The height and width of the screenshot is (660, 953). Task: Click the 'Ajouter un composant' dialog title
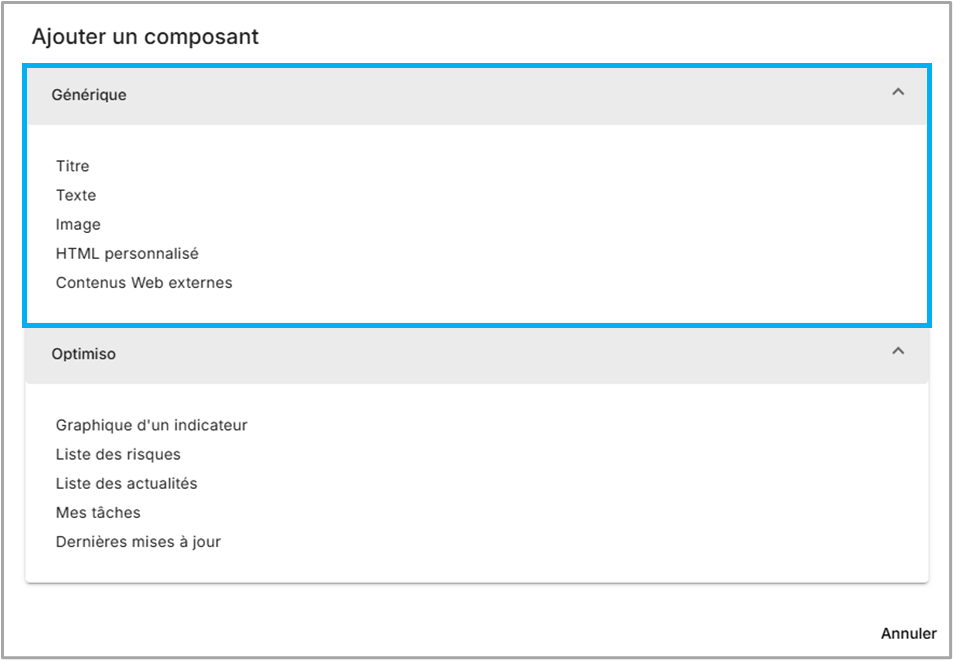(x=146, y=37)
